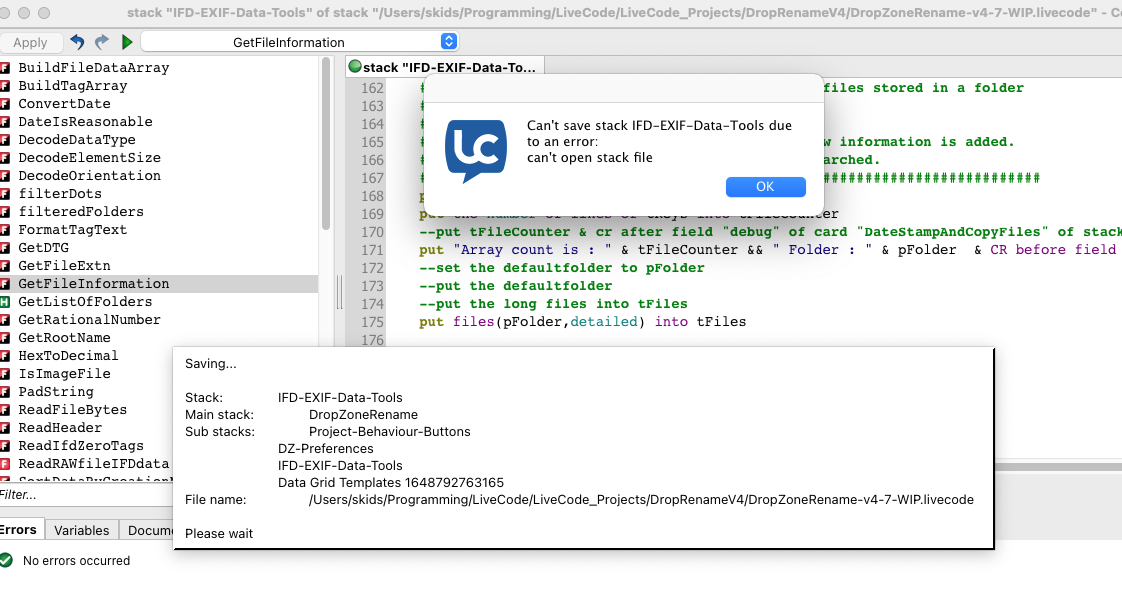Viewport: 1122px width, 607px height.
Task: Dismiss the save error with OK
Action: pyautogui.click(x=765, y=187)
